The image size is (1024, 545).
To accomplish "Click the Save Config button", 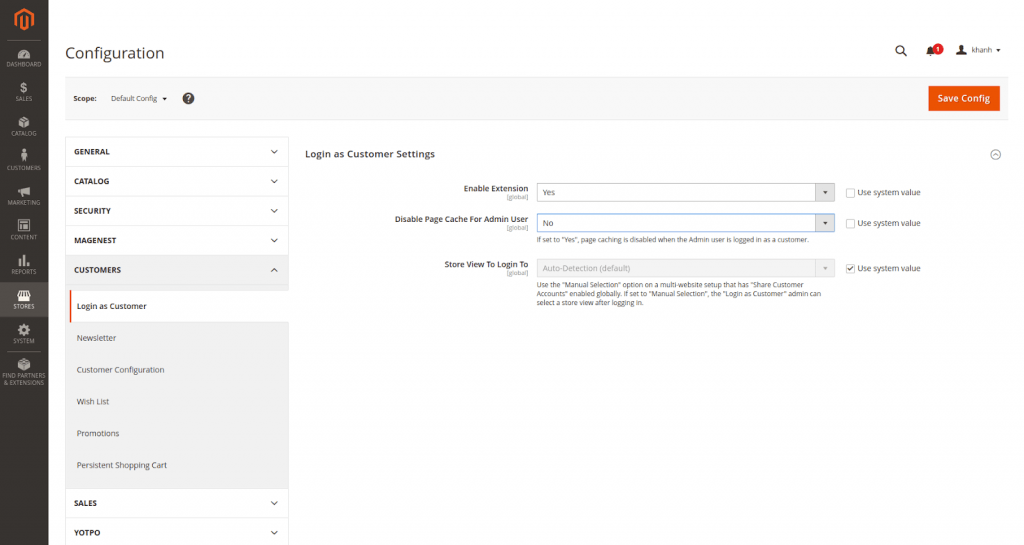I will tap(963, 99).
